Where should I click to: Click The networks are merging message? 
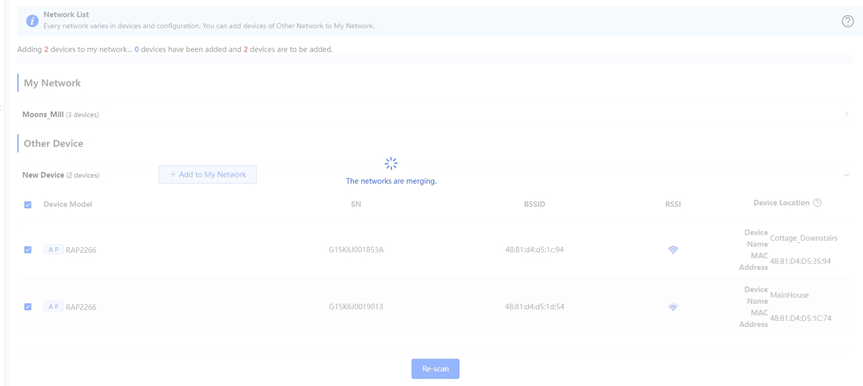391,181
